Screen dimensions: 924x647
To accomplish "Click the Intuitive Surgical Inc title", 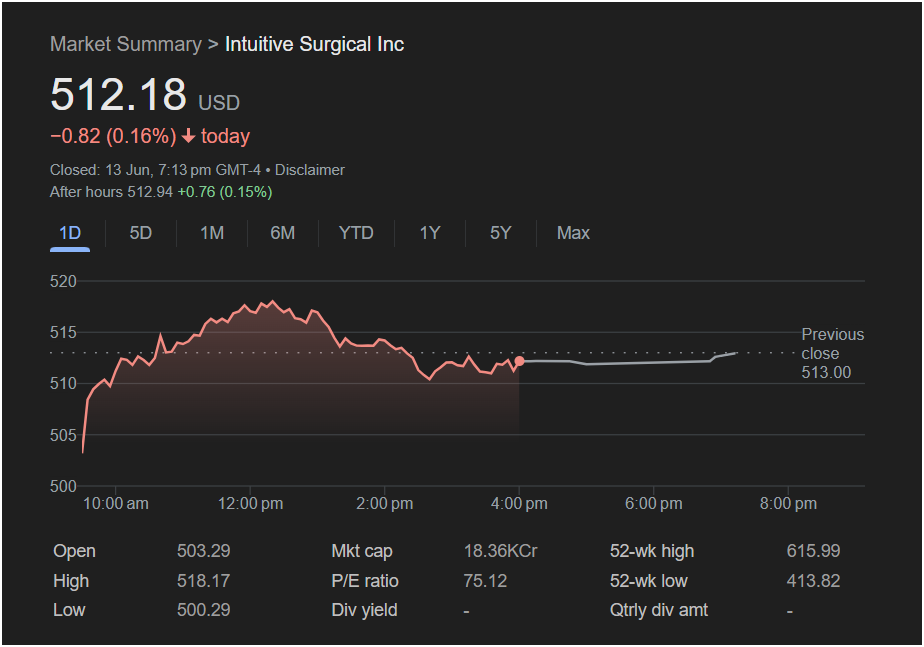I will (x=315, y=44).
